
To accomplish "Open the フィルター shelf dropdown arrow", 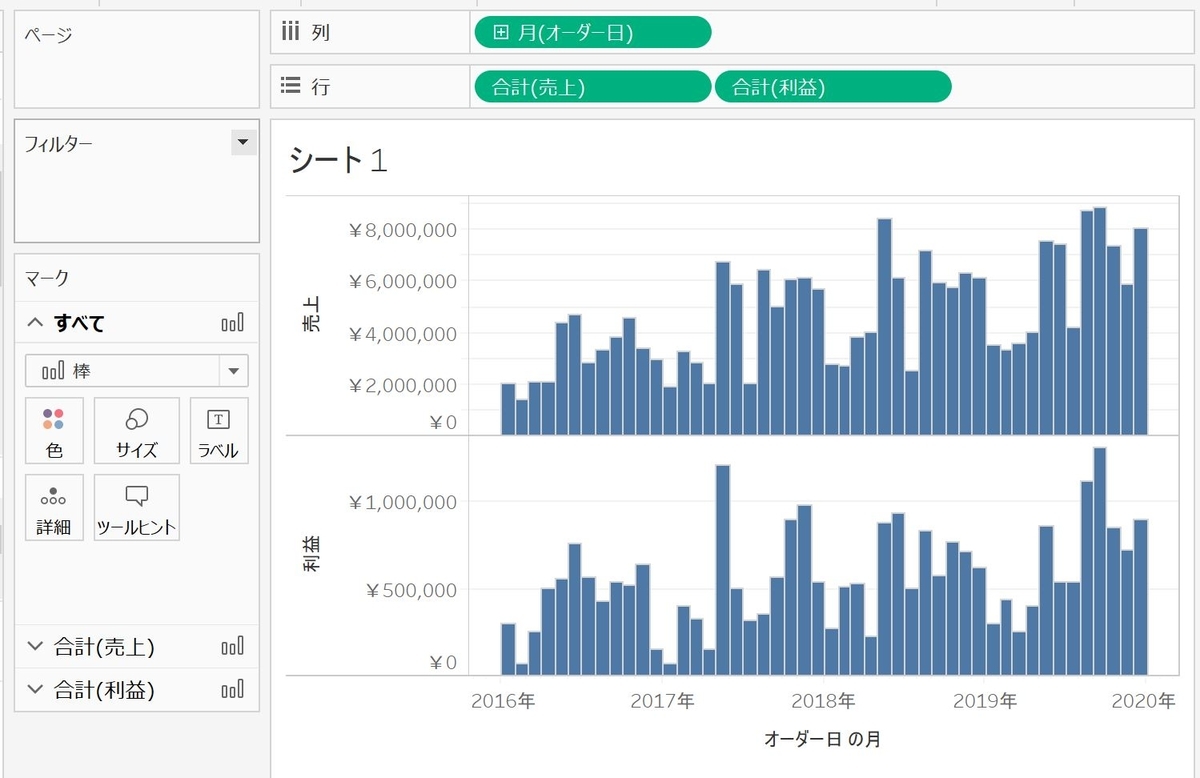I will point(243,143).
